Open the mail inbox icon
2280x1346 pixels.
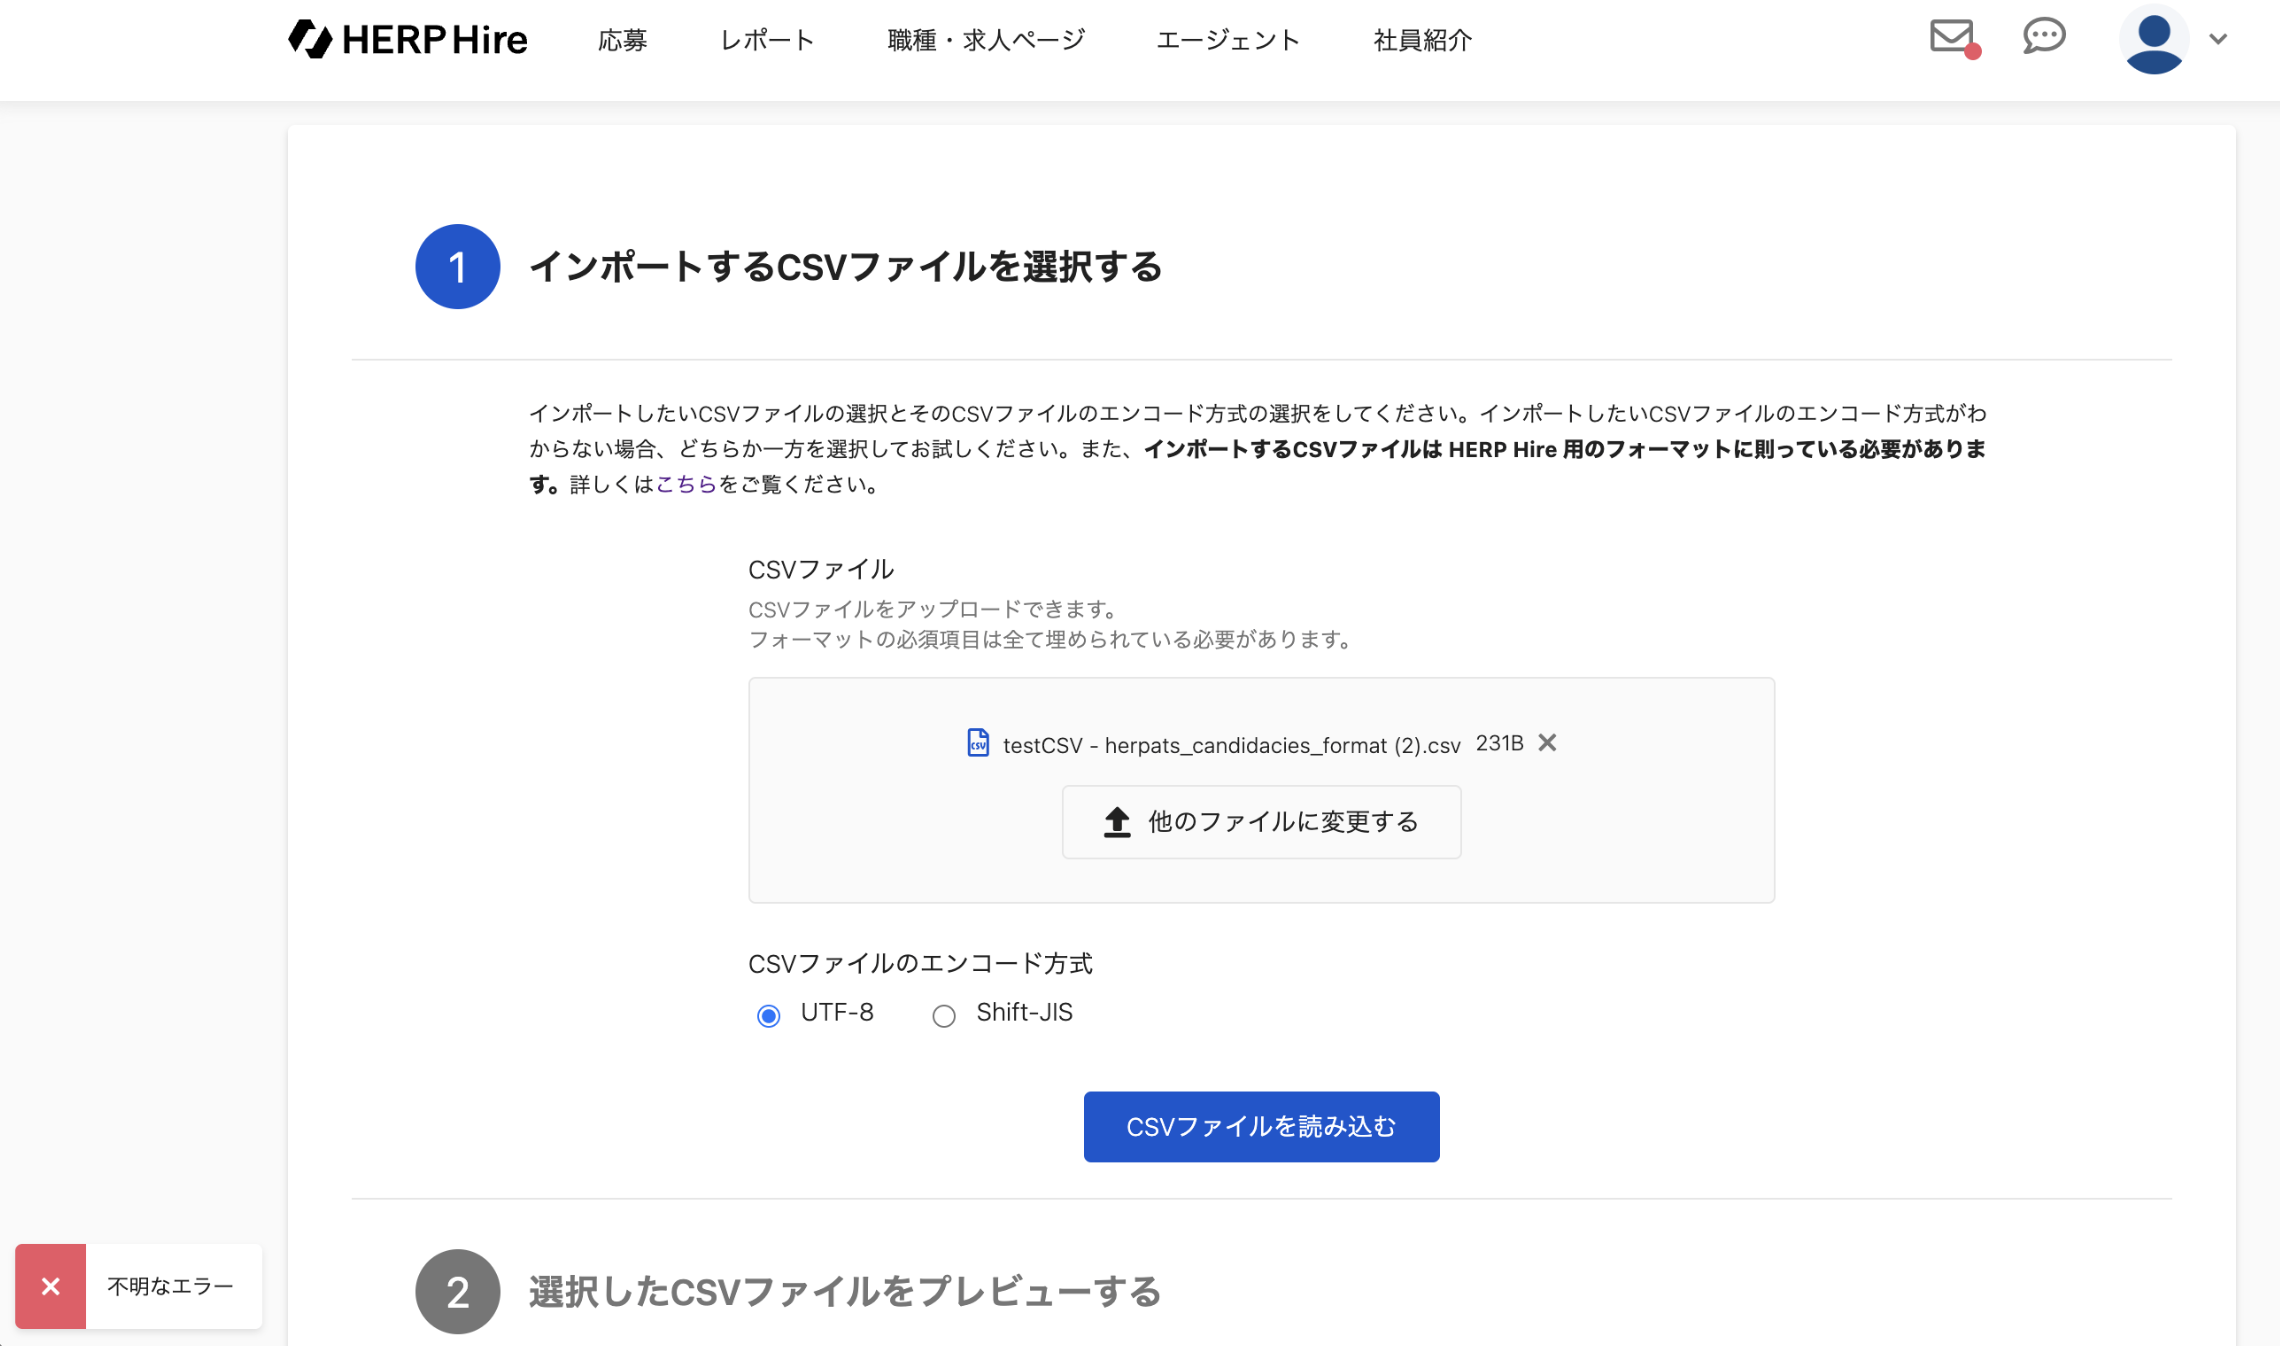pos(1952,37)
